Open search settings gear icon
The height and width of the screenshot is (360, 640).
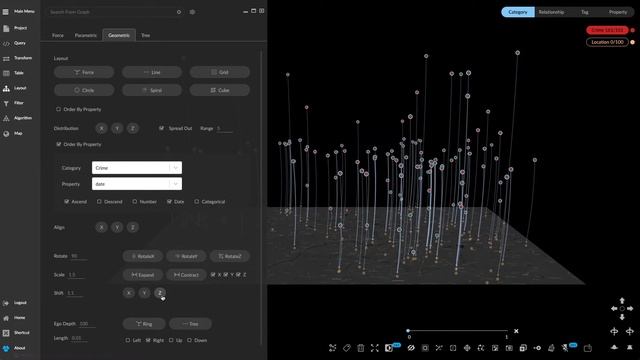click(192, 12)
